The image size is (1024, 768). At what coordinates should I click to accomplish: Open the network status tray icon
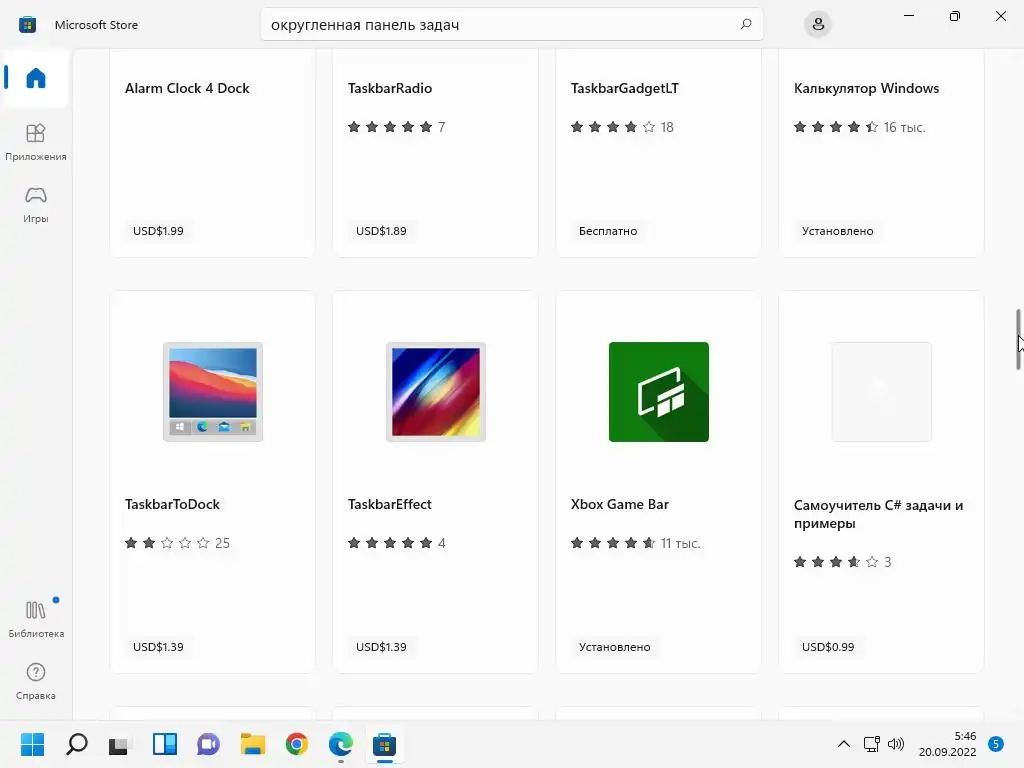(871, 744)
